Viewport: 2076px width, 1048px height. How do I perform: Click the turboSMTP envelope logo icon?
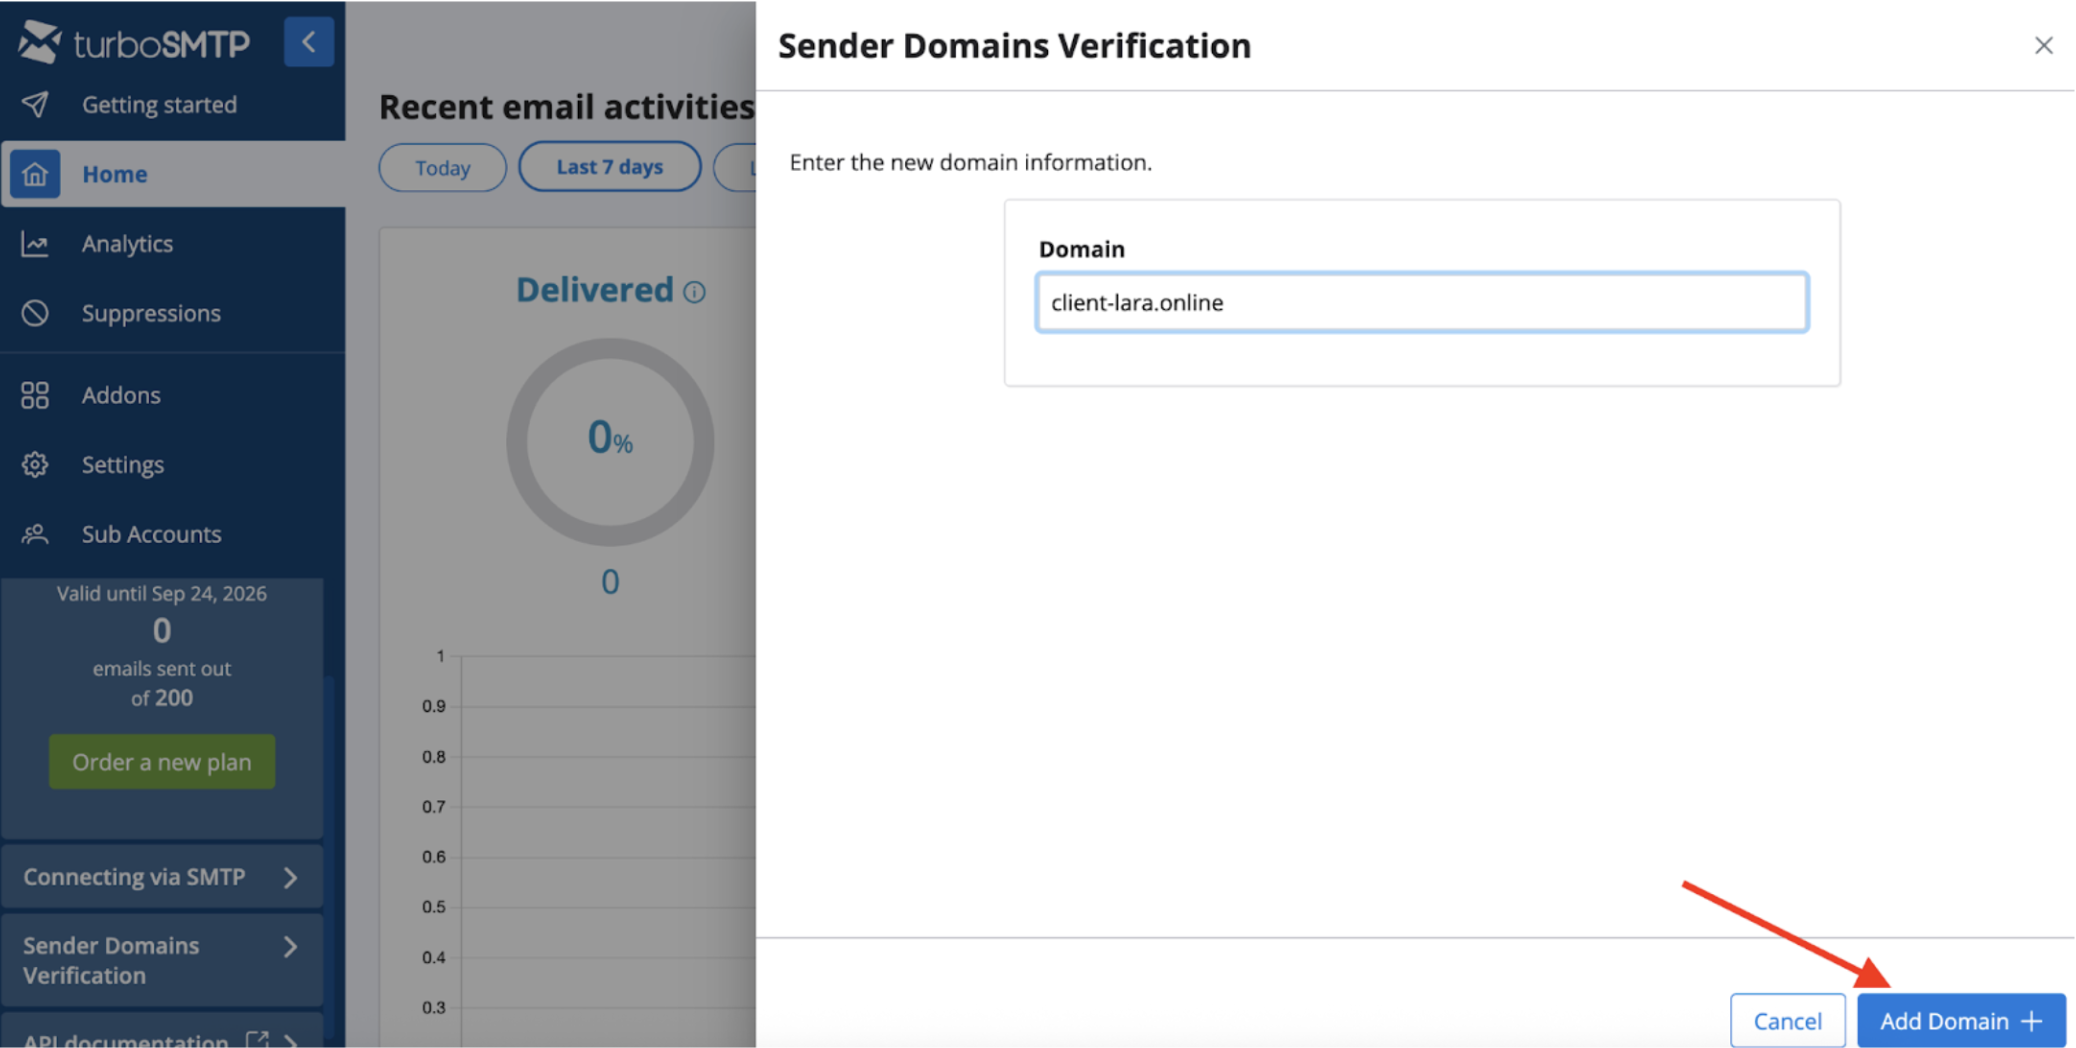coord(40,42)
